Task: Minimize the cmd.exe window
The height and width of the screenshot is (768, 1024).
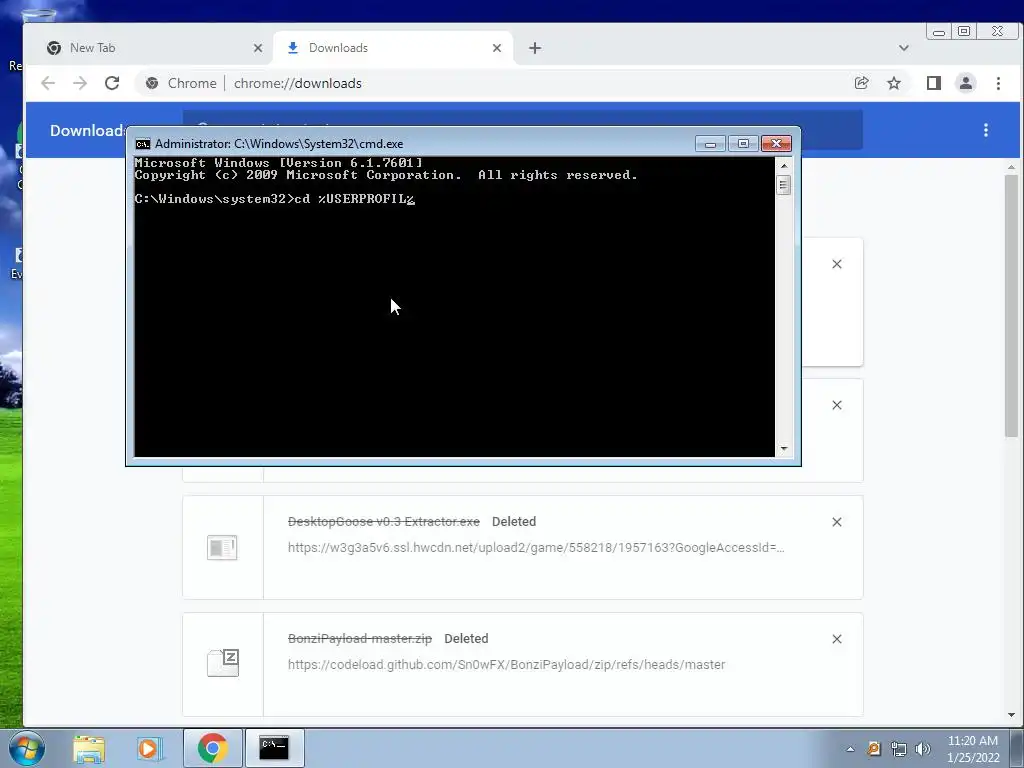Action: (711, 144)
